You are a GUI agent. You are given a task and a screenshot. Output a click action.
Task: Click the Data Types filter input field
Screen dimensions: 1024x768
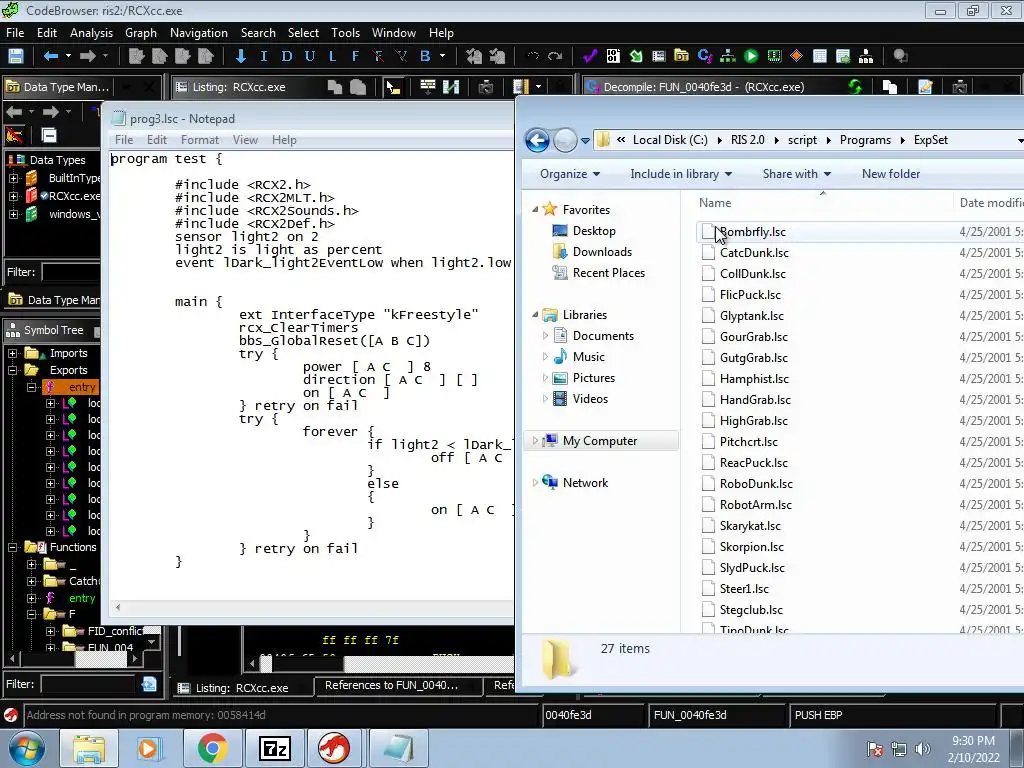point(71,272)
